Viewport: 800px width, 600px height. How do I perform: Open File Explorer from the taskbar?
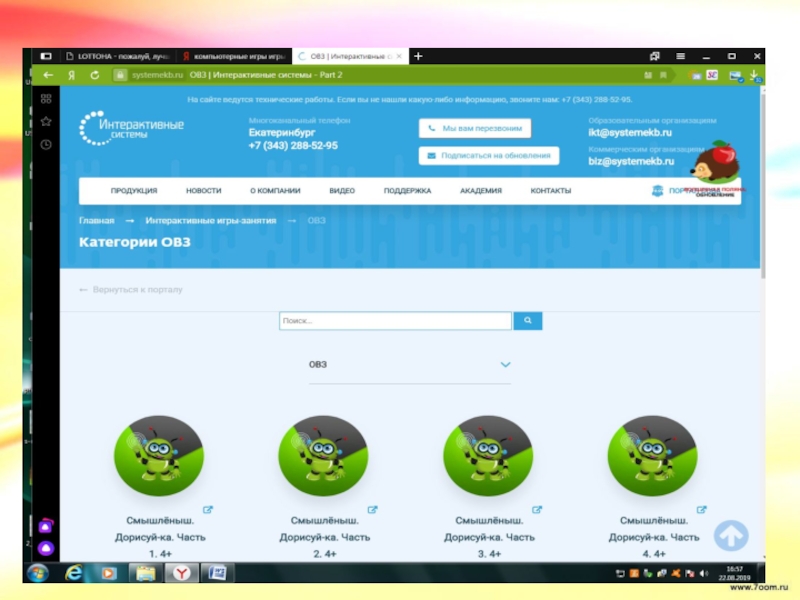[x=145, y=573]
